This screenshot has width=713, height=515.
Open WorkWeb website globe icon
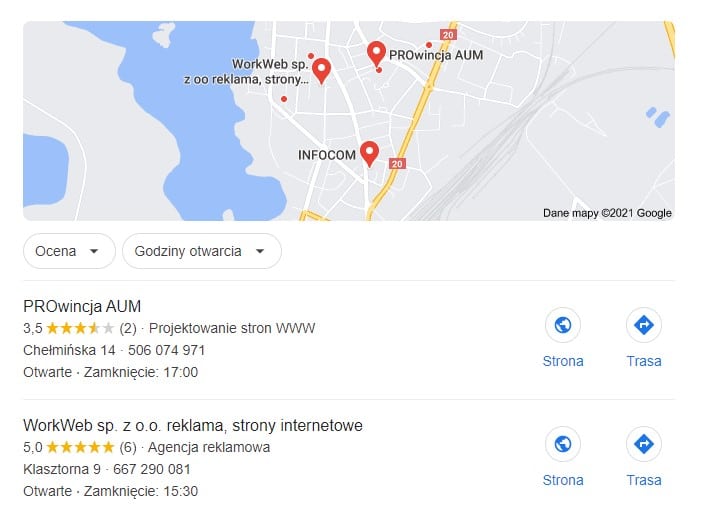tap(562, 444)
